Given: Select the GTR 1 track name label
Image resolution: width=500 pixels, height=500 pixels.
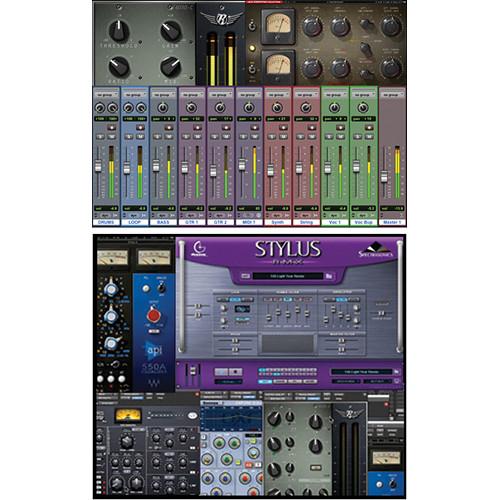Looking at the screenshot, I should 192,222.
